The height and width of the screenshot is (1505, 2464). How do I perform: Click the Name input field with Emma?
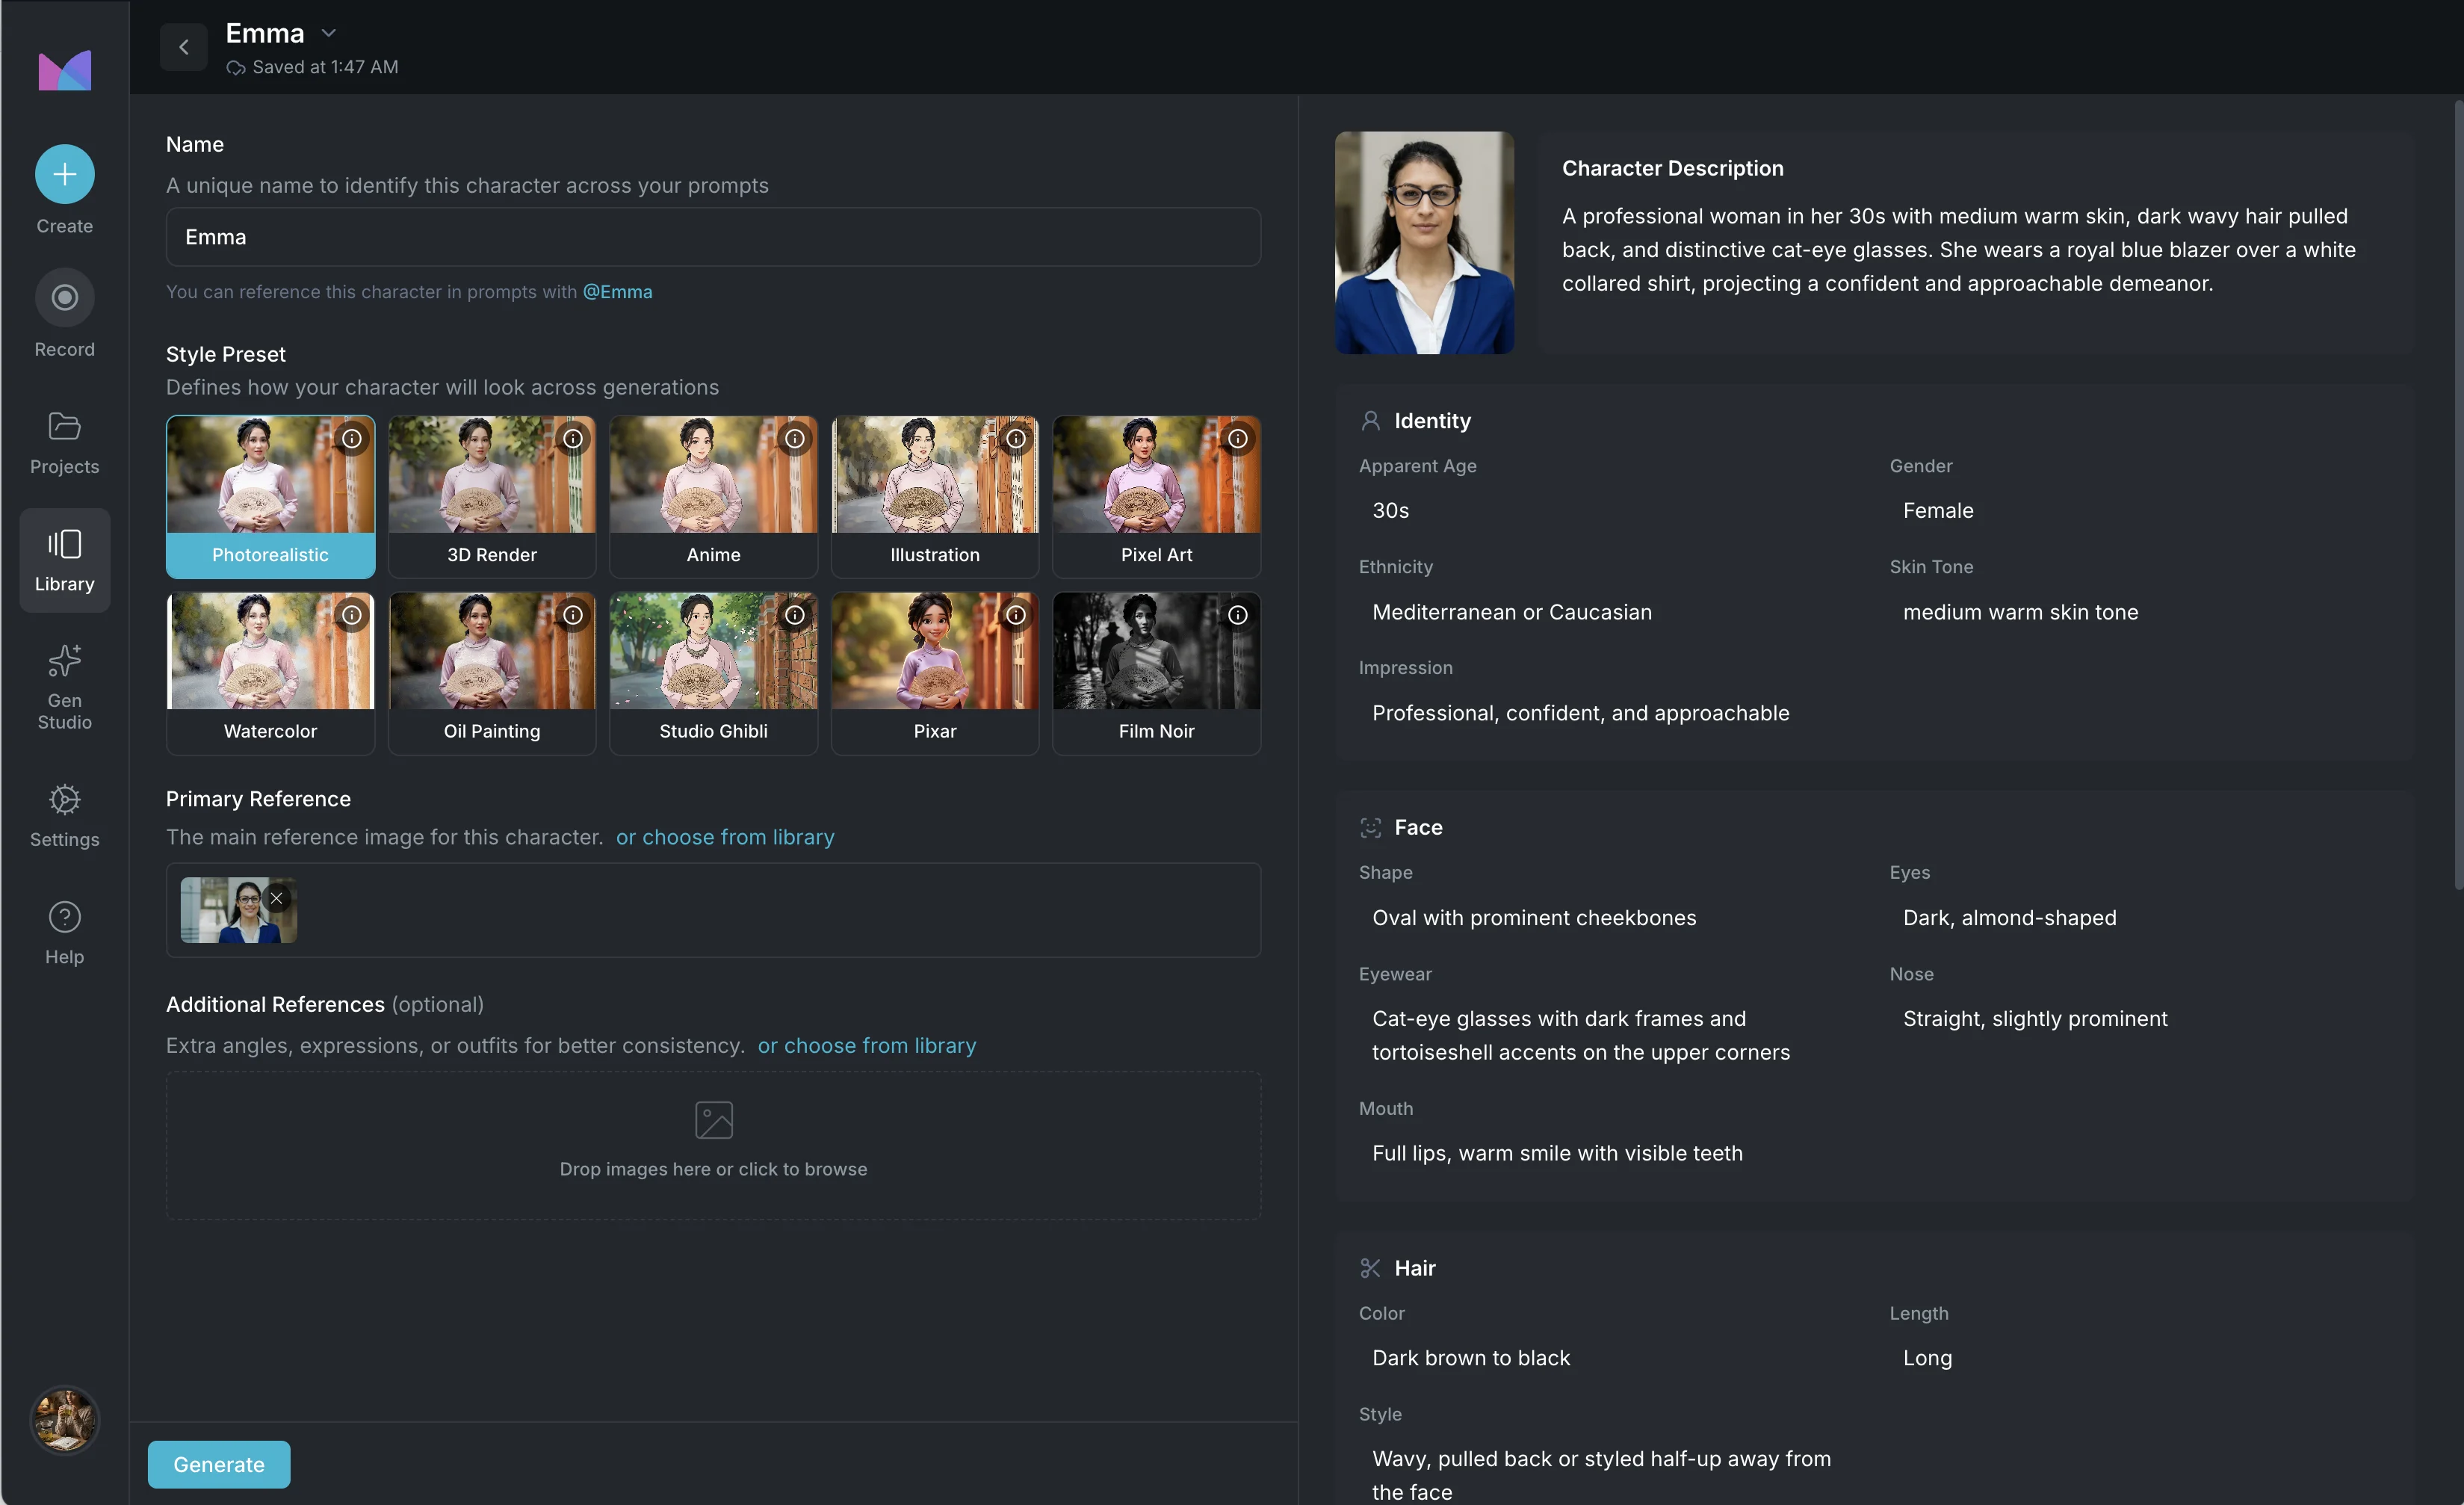pos(714,237)
